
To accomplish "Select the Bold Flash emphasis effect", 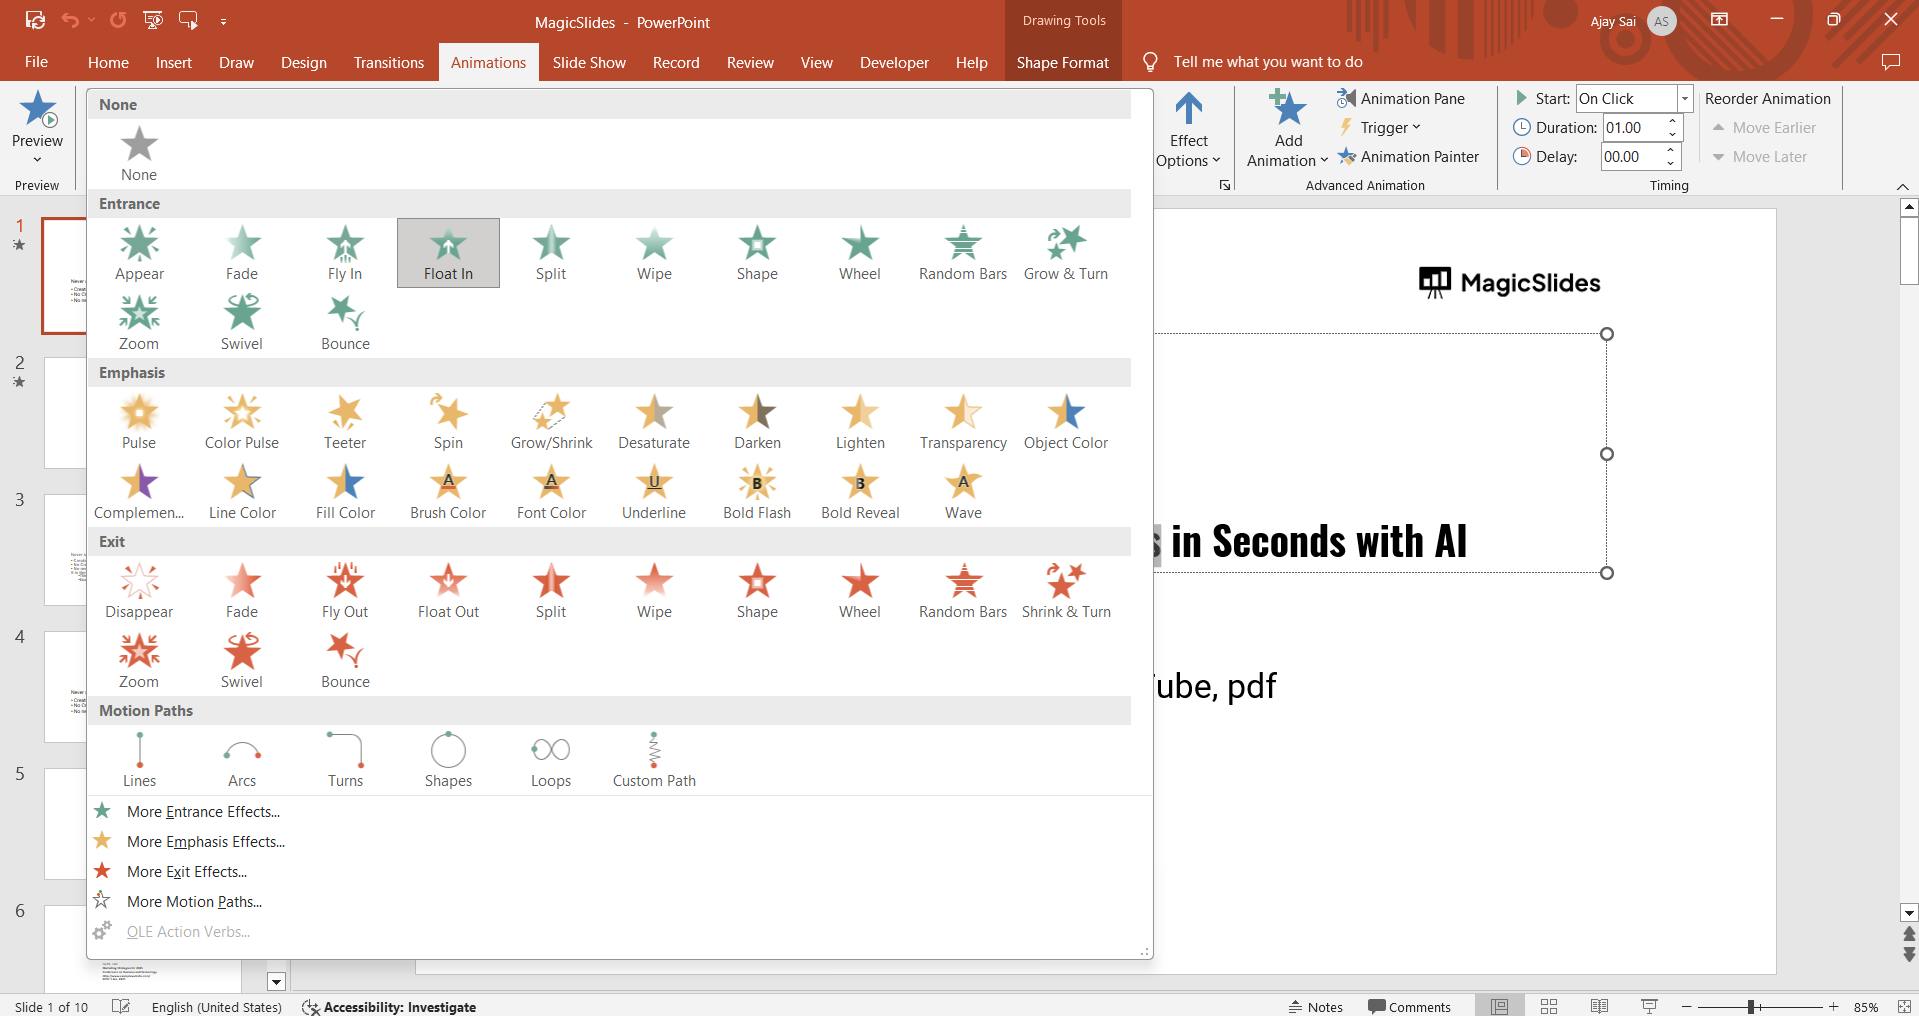I will pos(757,493).
